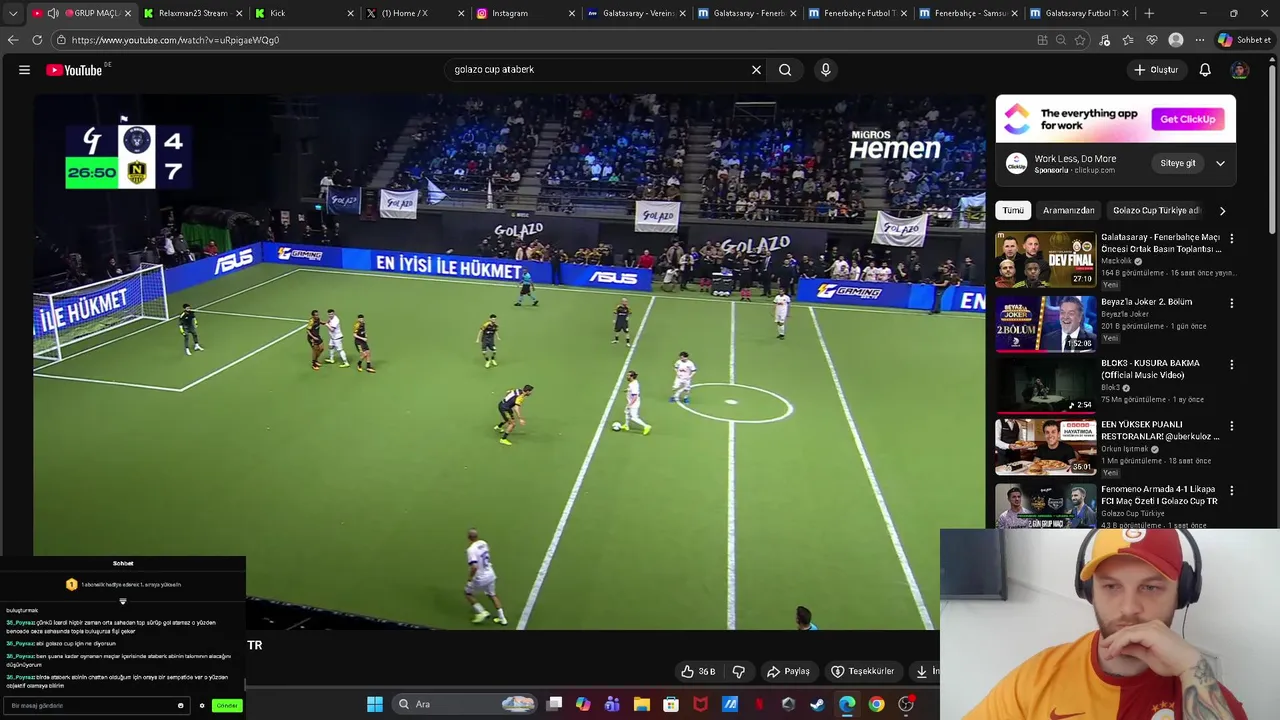The height and width of the screenshot is (720, 1280).
Task: Open the Oluştur create button
Action: [1156, 70]
